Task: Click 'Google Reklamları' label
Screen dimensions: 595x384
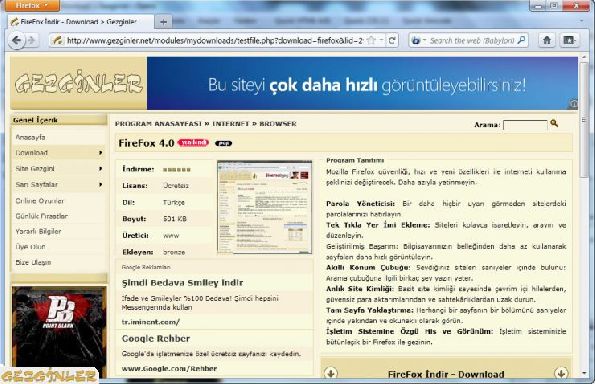Action: pyautogui.click(x=146, y=267)
